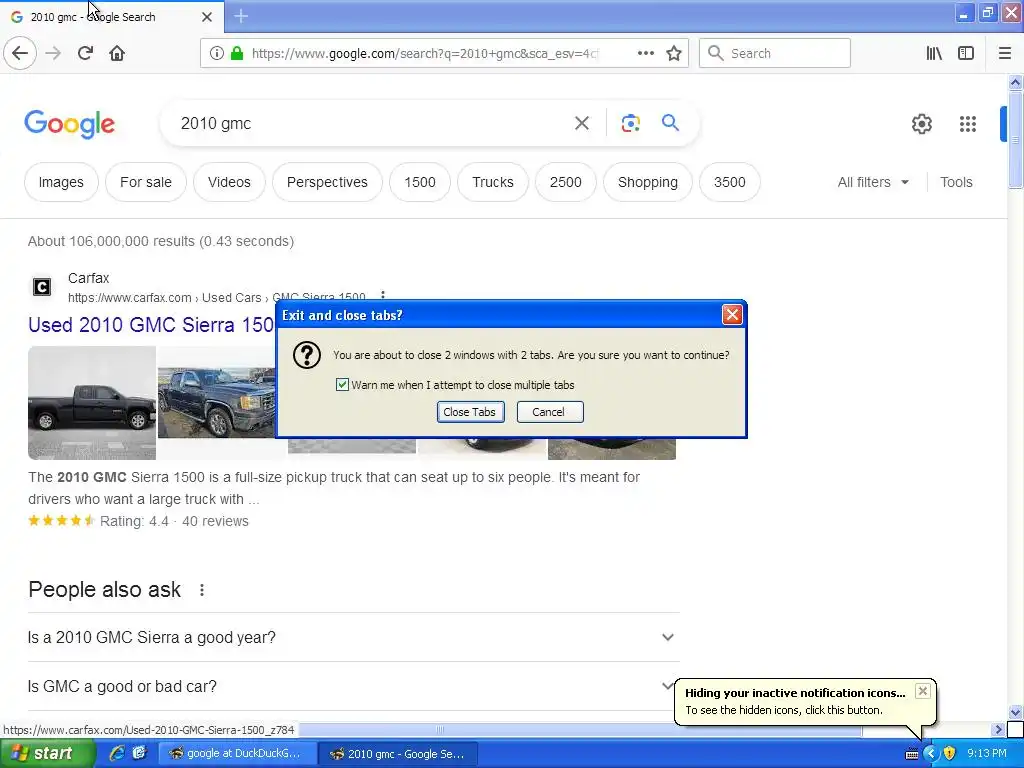The width and height of the screenshot is (1024, 768).
Task: Open a new tab with plus button
Action: pyautogui.click(x=241, y=16)
